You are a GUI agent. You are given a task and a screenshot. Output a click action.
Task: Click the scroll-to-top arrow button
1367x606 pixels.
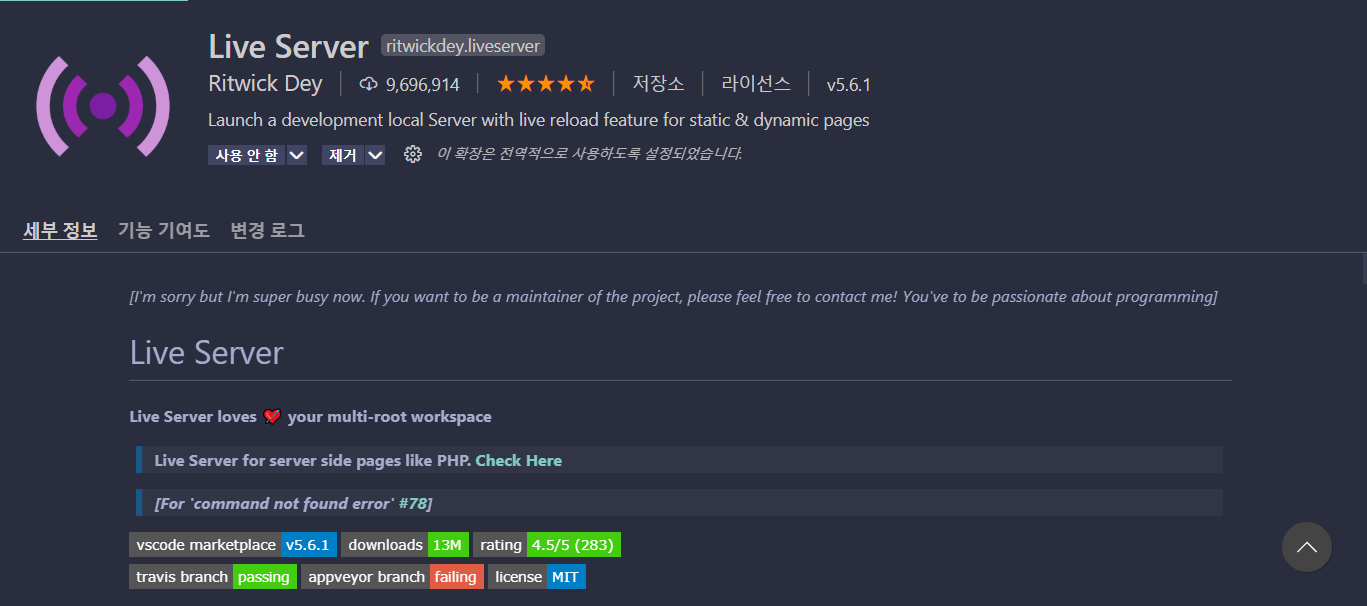(x=1307, y=547)
